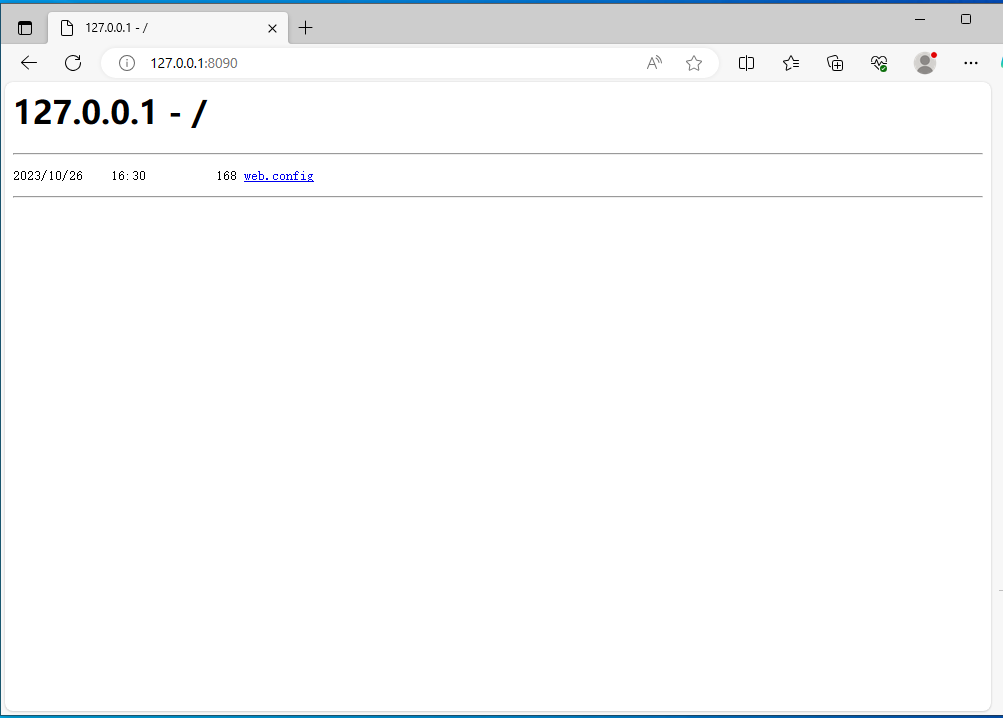Enable Split screen view
1003x718 pixels.
coord(746,62)
